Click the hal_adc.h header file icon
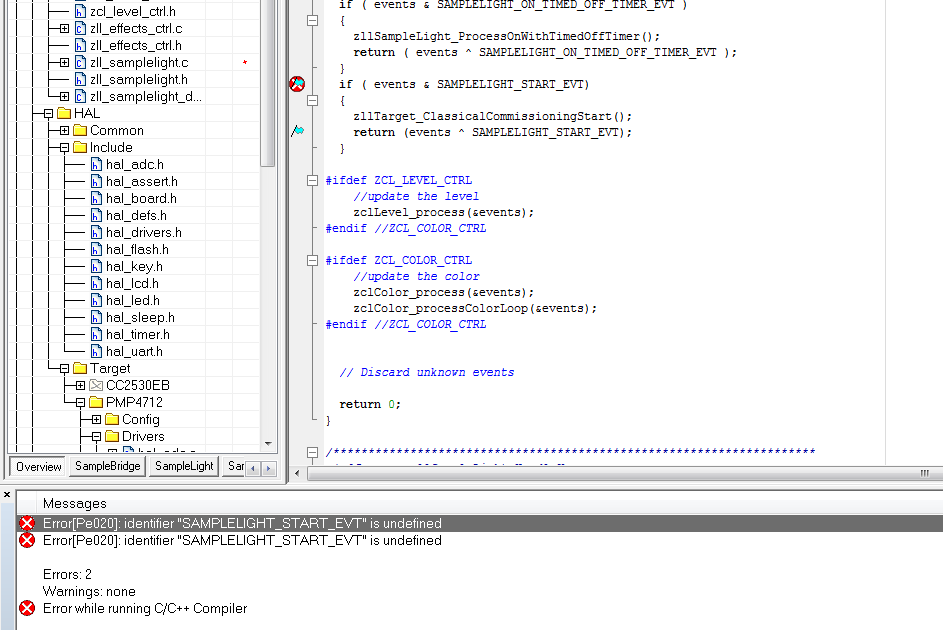The image size is (943, 630). pyautogui.click(x=96, y=165)
